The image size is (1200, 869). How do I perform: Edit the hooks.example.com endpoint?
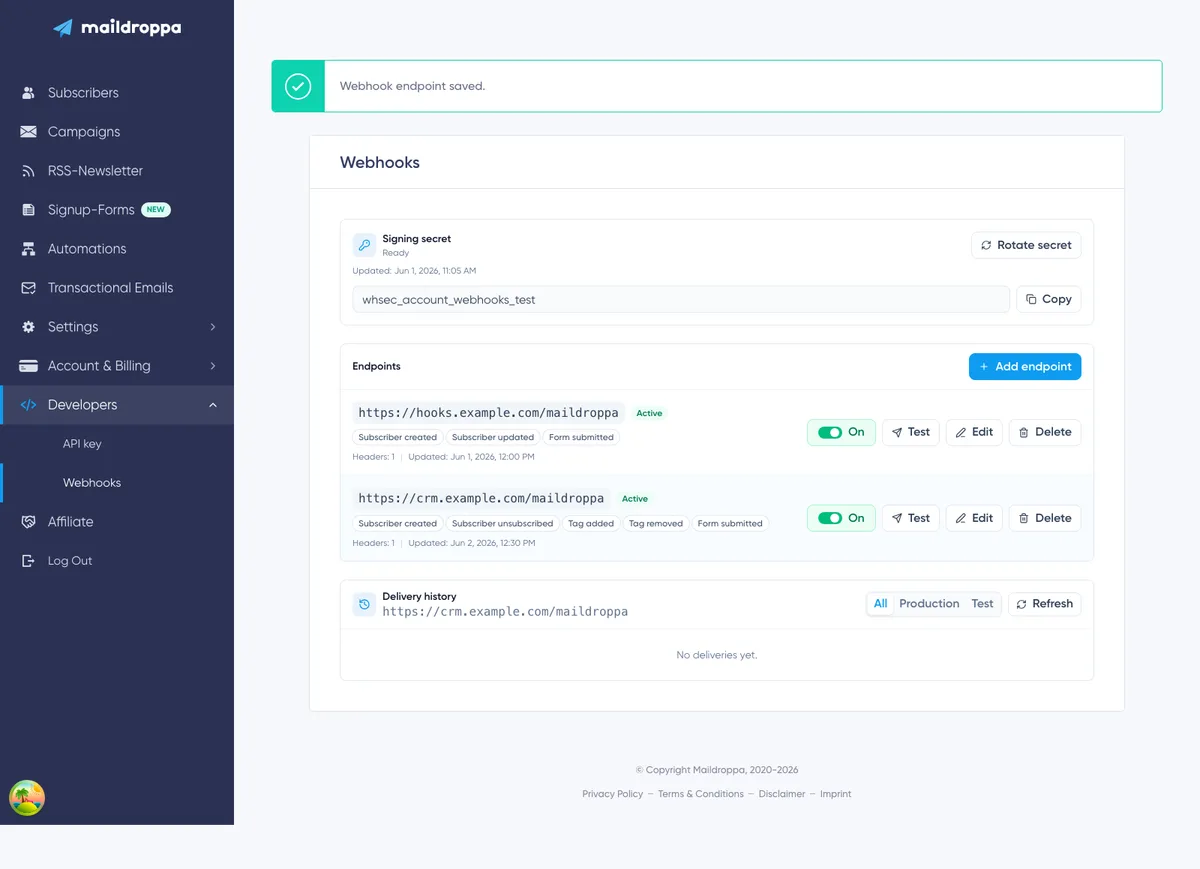[x=974, y=432]
